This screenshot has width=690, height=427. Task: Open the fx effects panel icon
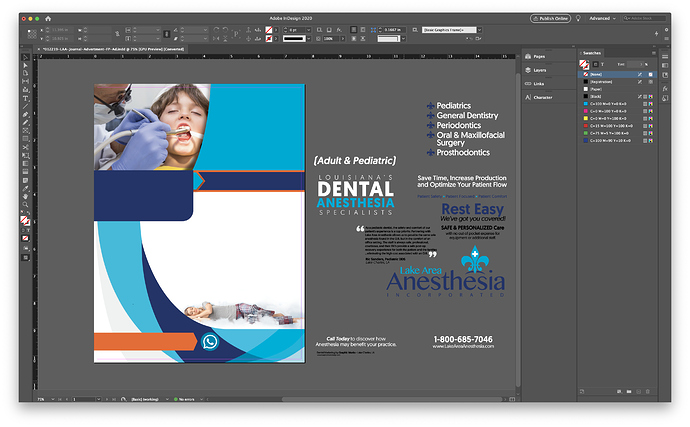click(x=665, y=88)
